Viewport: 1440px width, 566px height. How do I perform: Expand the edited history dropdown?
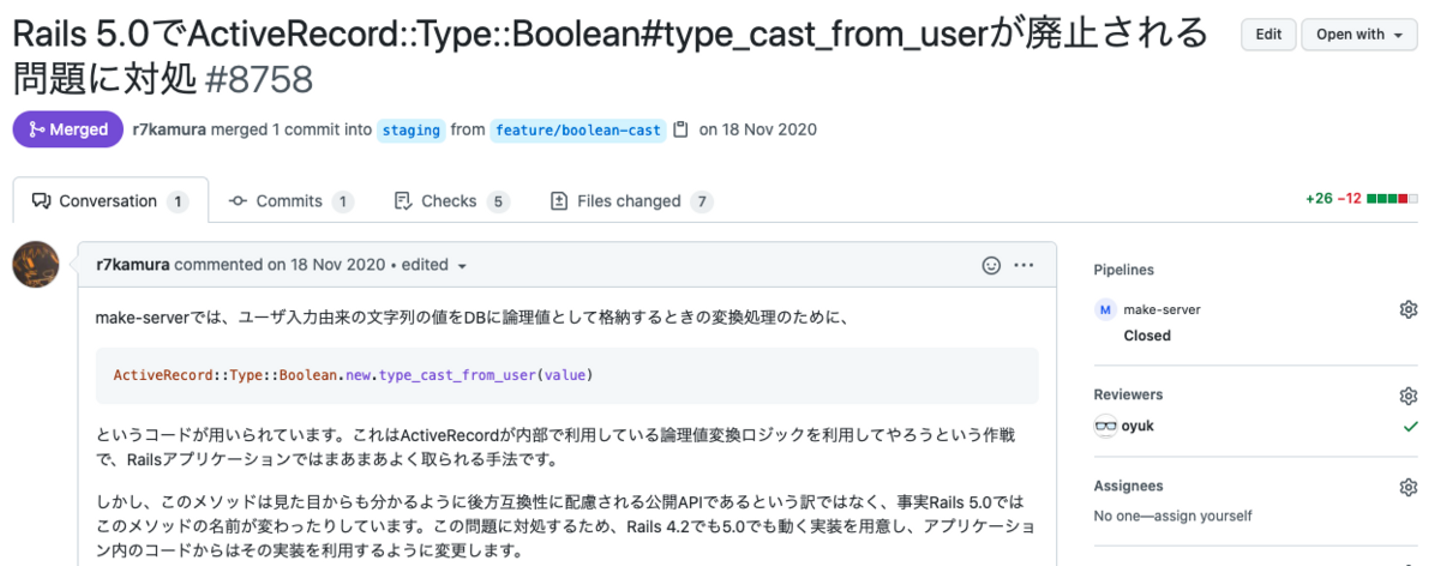tap(462, 266)
